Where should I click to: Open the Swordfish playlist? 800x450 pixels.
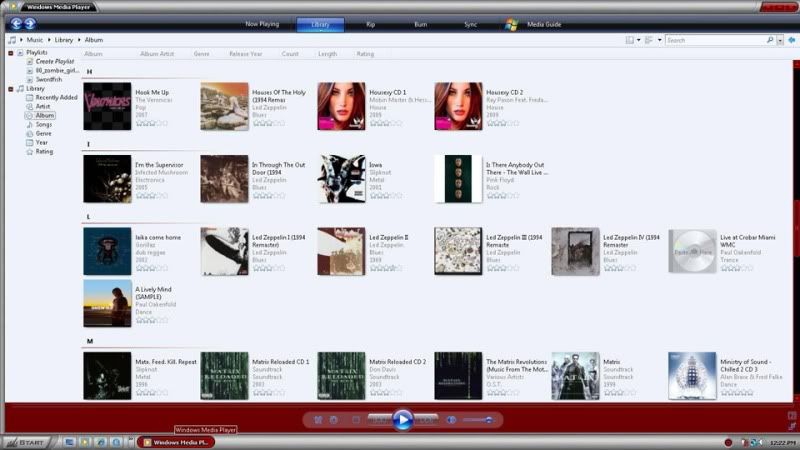48,80
